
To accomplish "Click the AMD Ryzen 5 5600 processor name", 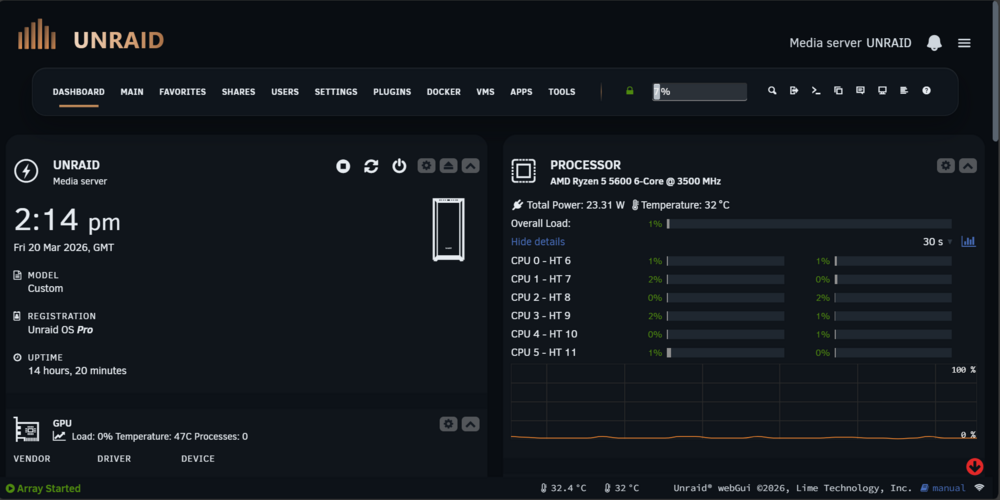I will point(636,181).
